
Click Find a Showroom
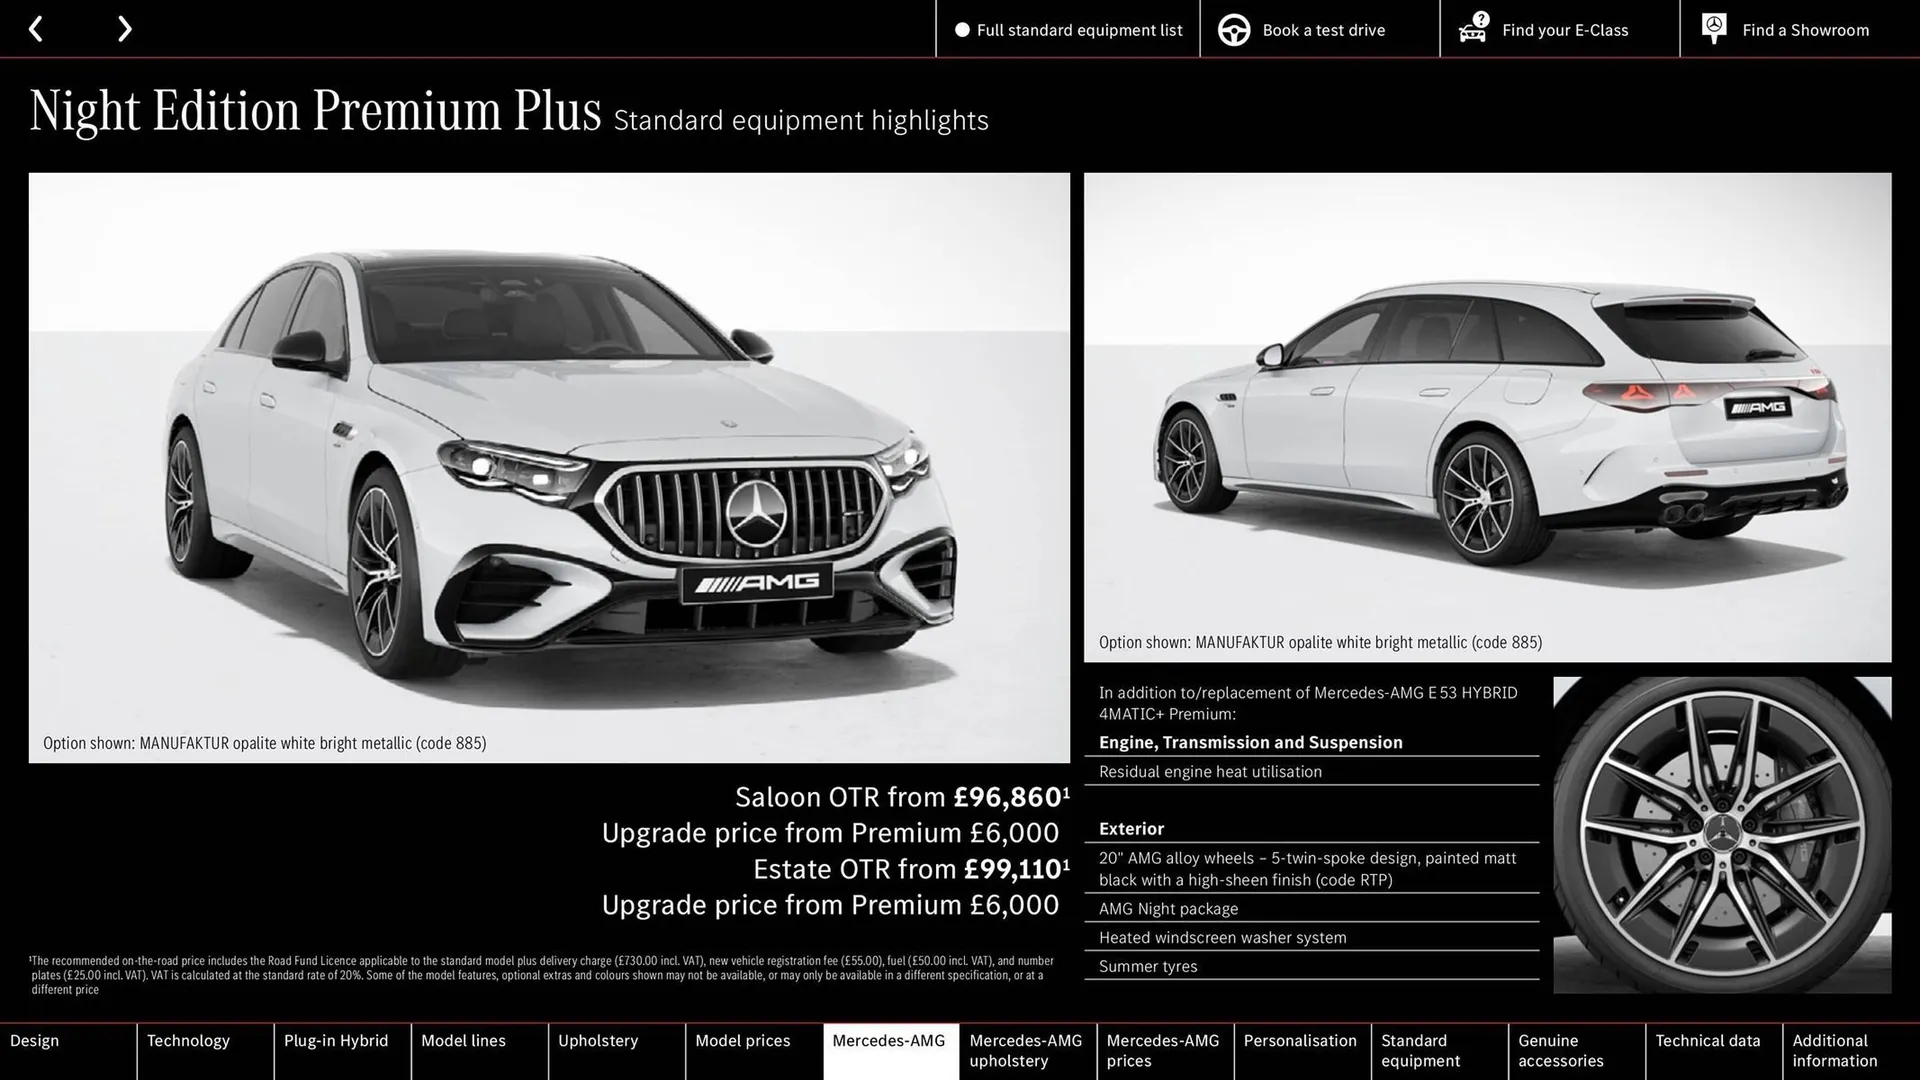(1805, 30)
